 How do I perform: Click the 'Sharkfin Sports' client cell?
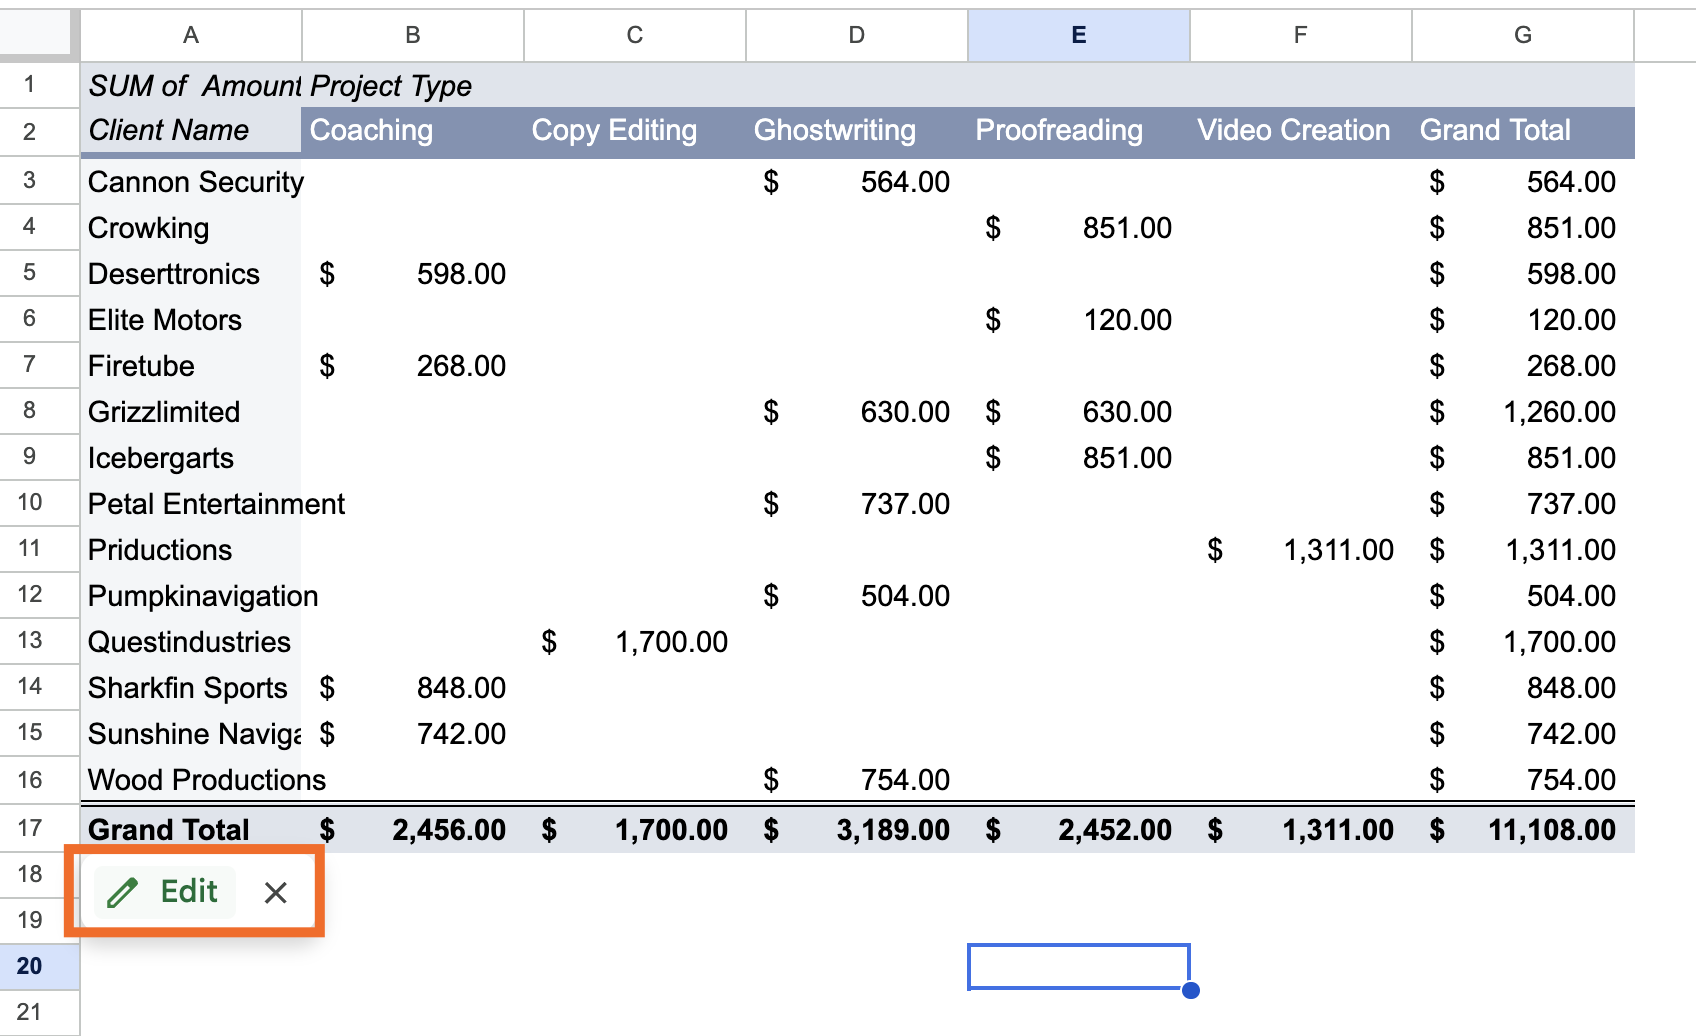click(x=191, y=688)
